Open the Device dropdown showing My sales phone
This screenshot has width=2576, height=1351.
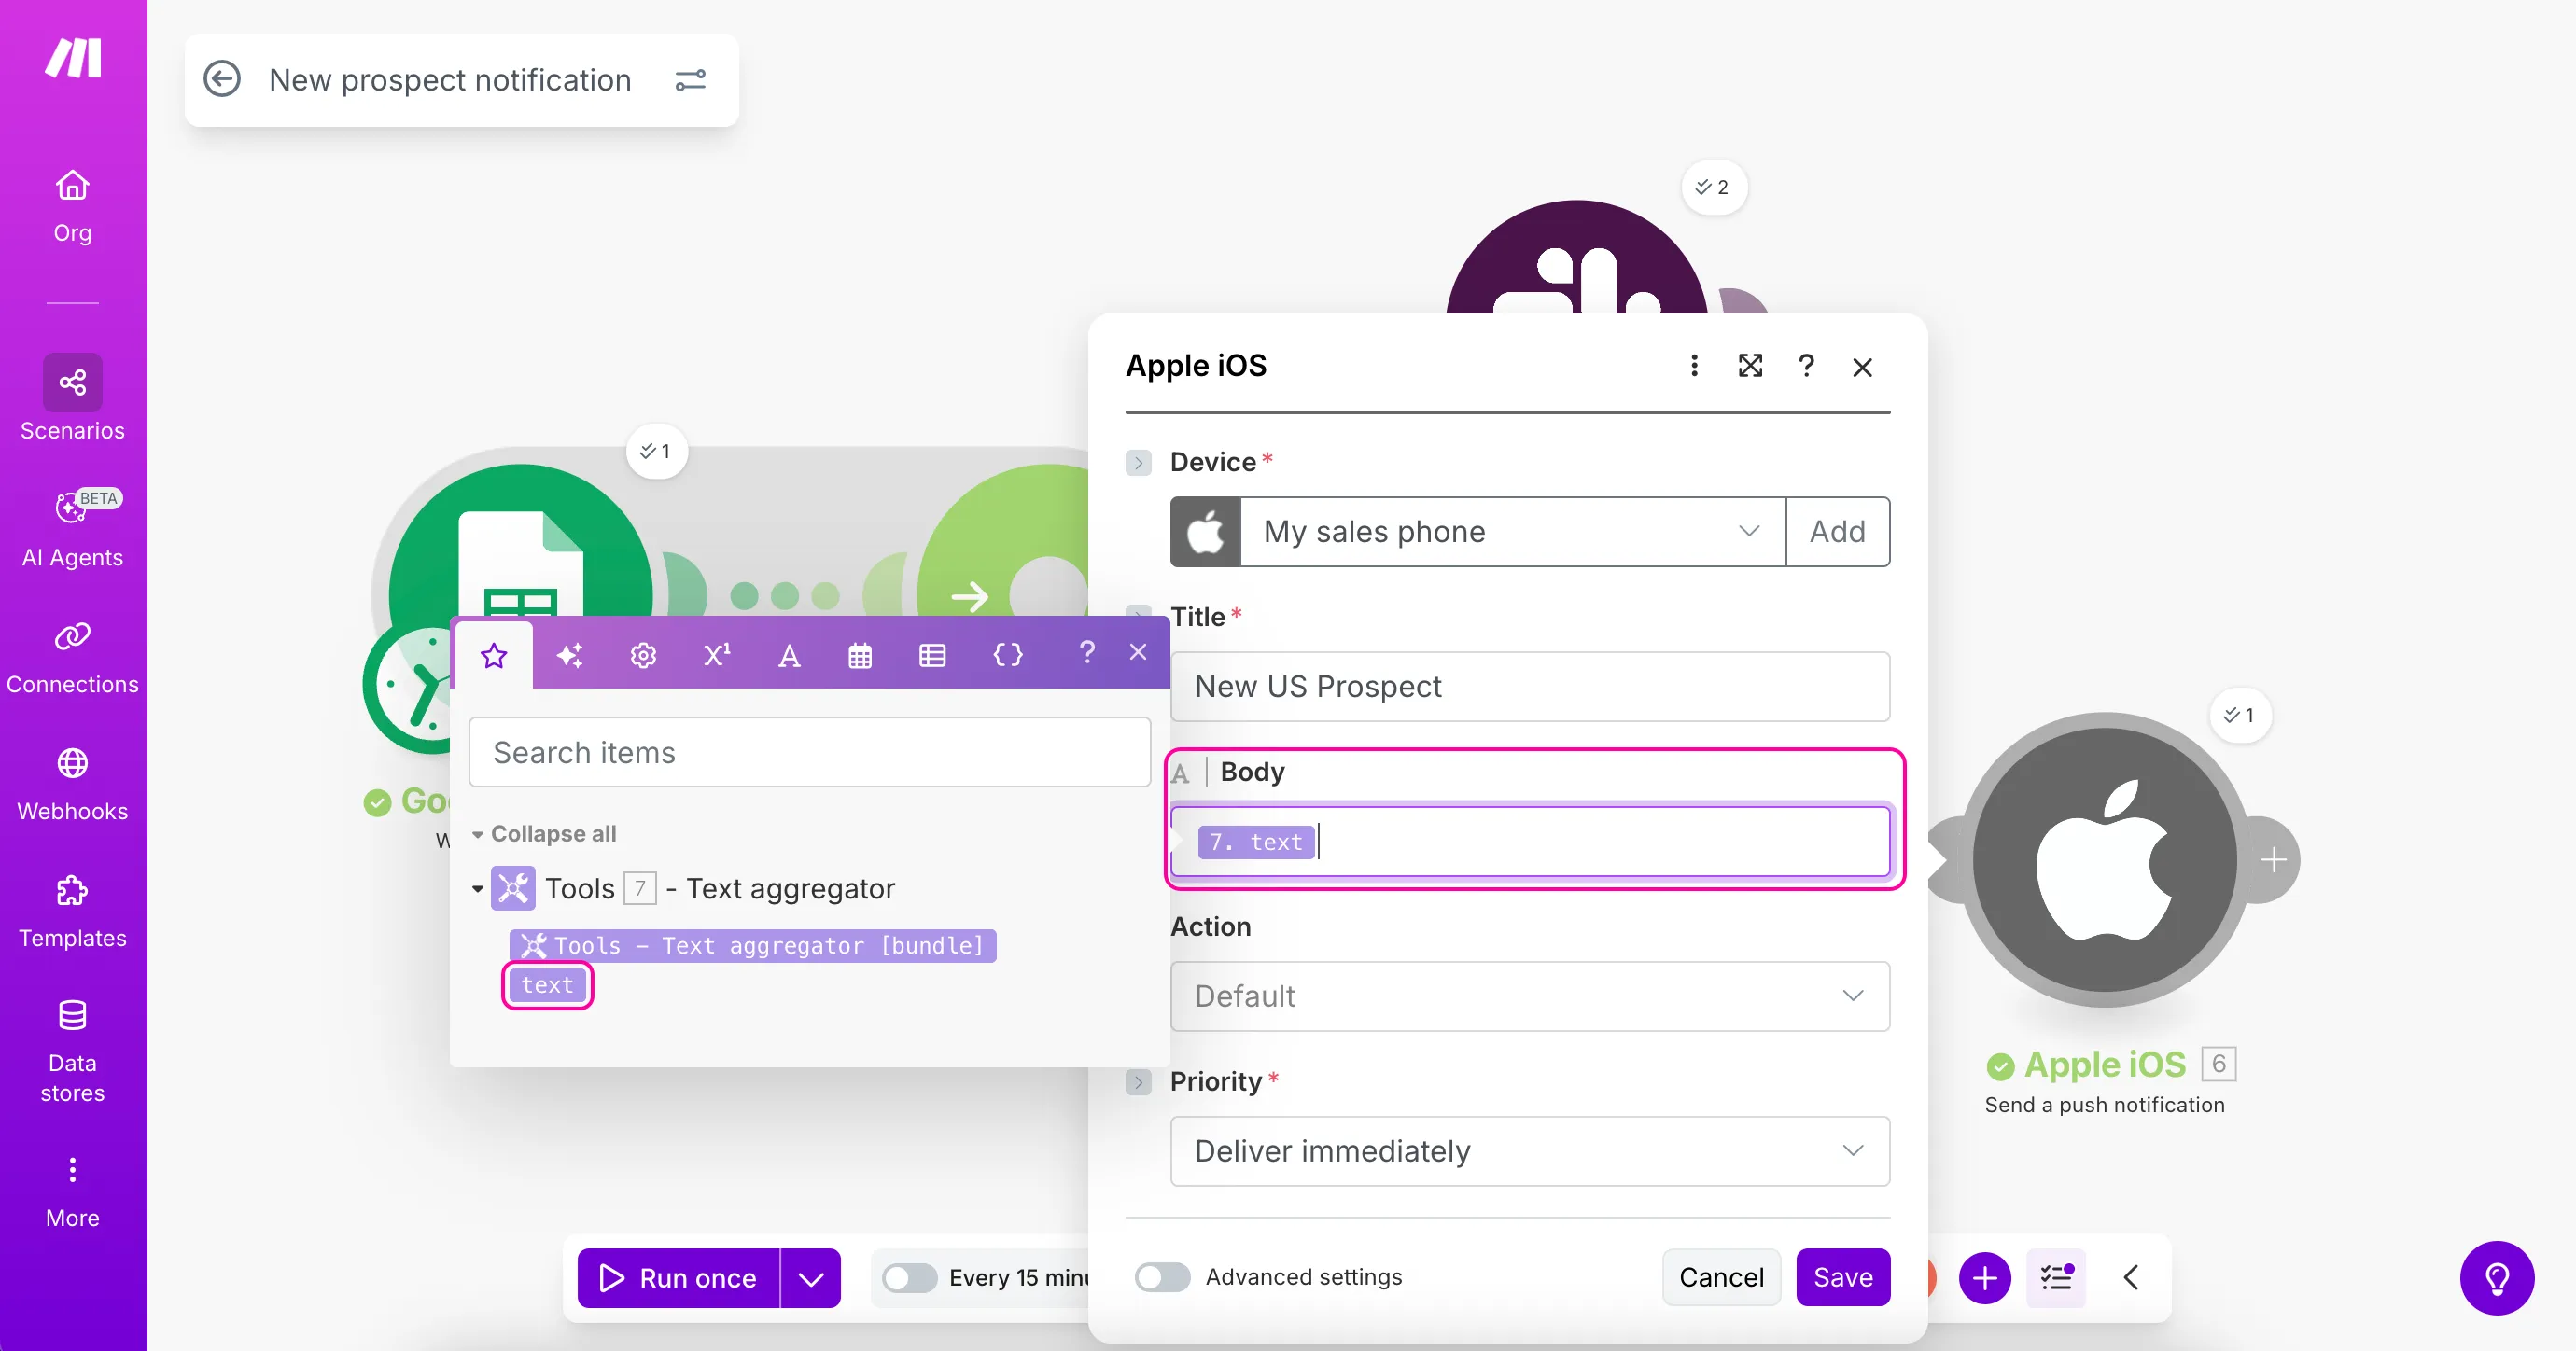point(1512,531)
